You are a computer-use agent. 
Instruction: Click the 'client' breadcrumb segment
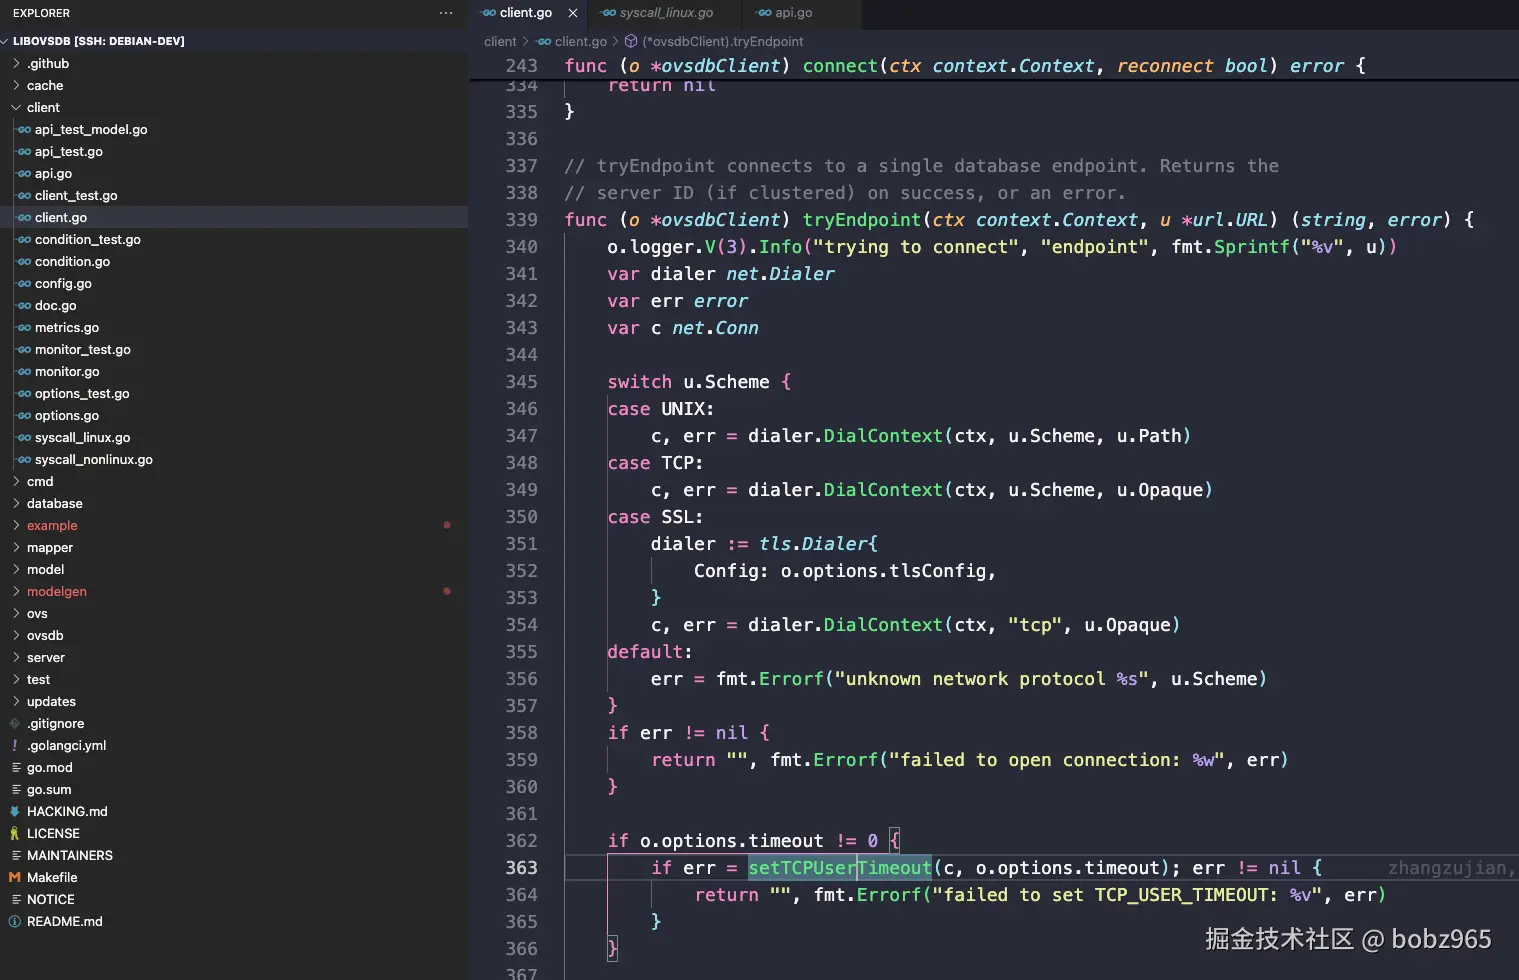(x=500, y=41)
